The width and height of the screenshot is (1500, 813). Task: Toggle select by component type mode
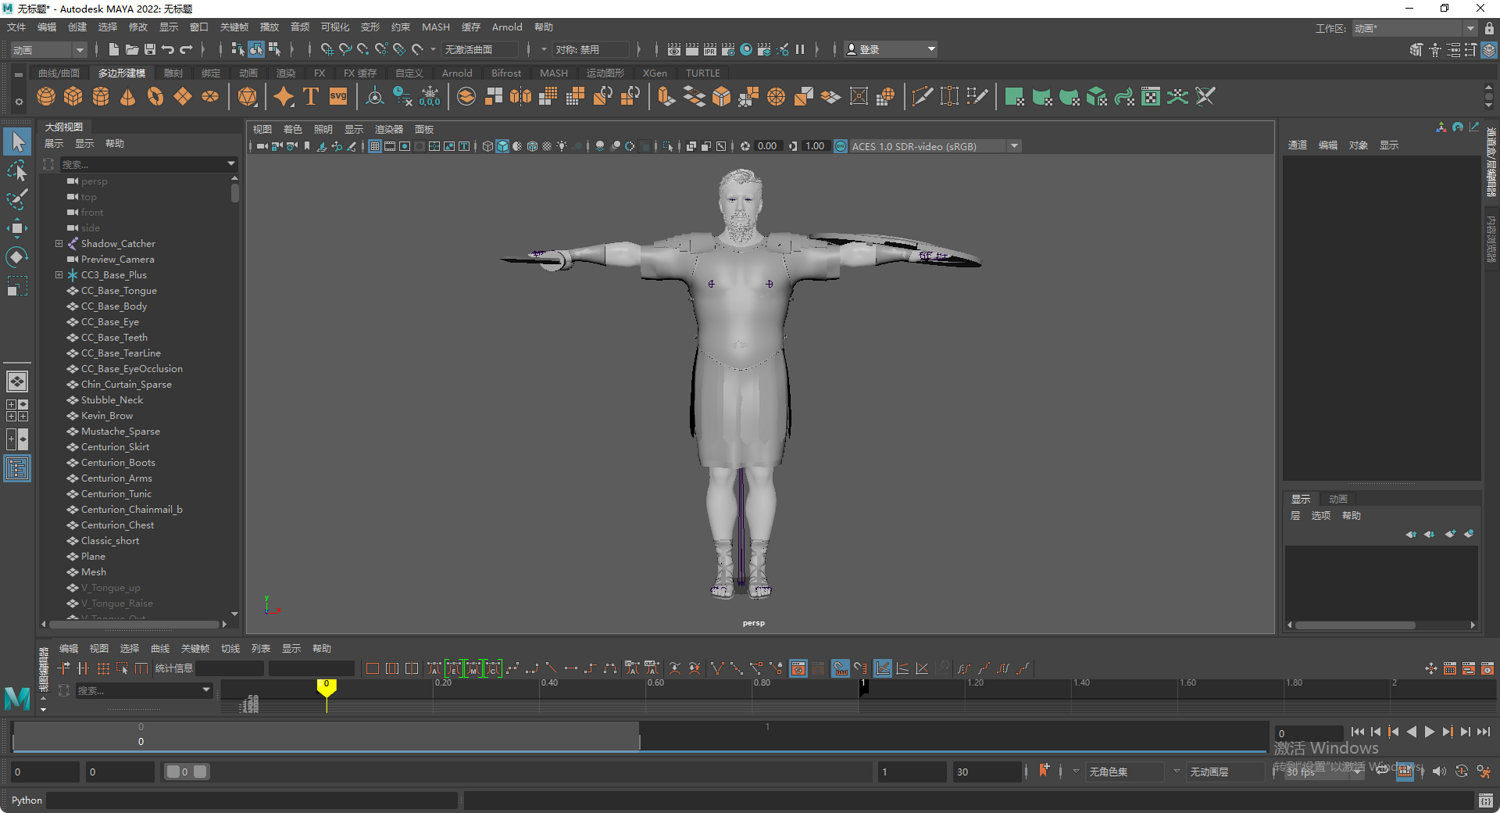(274, 49)
